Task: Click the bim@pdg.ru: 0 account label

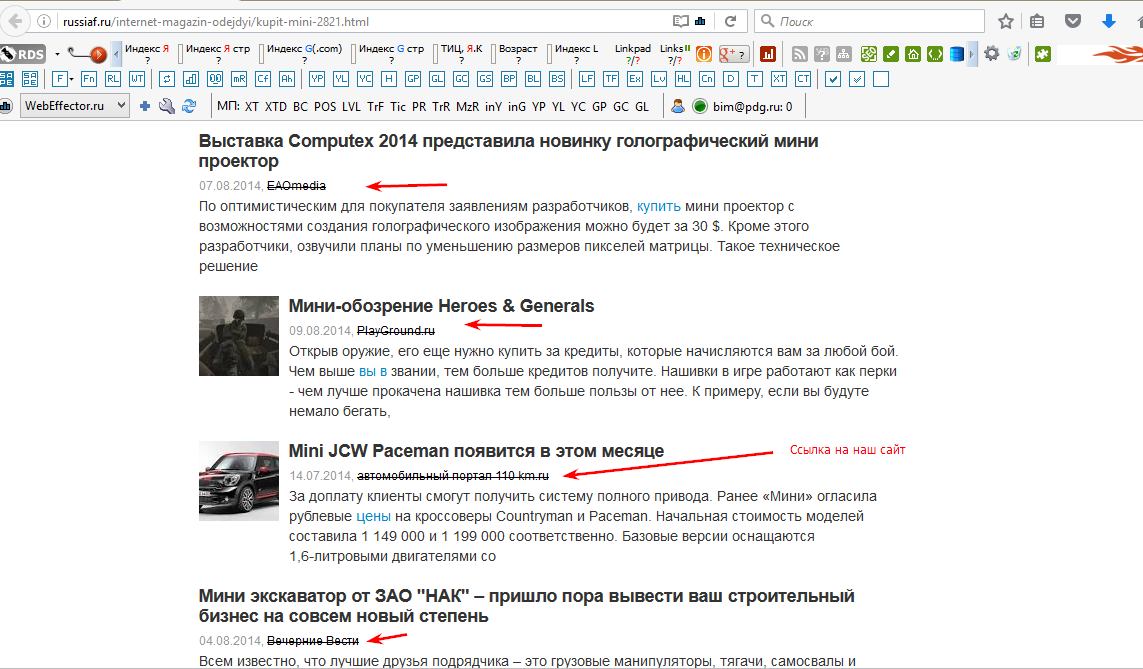Action: click(752, 106)
